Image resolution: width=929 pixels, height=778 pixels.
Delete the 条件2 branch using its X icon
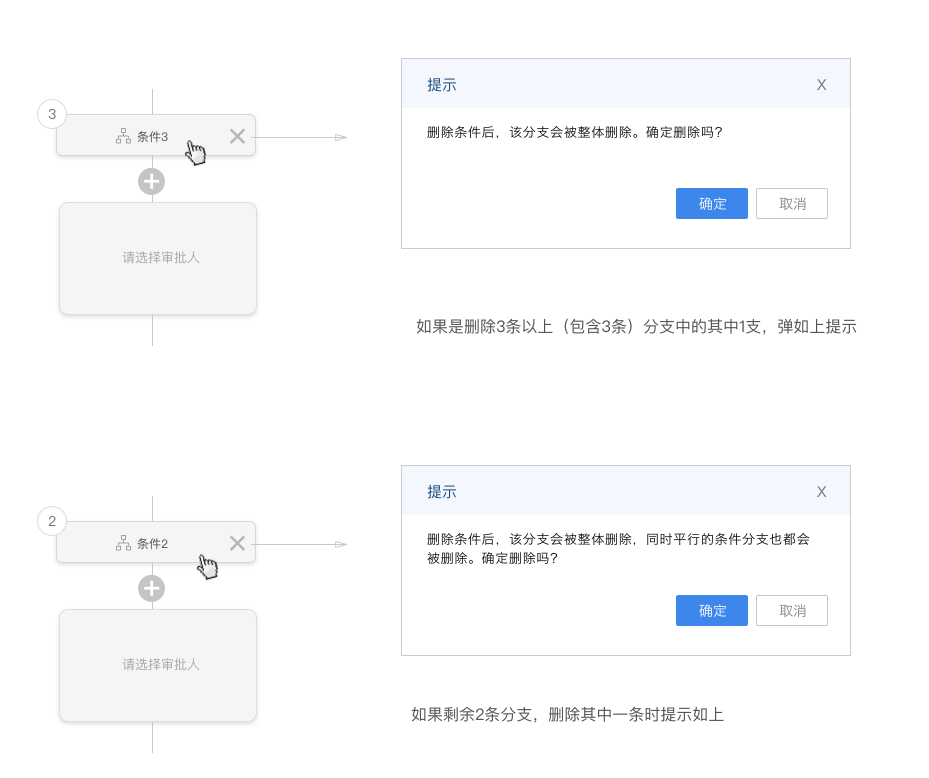(x=238, y=543)
